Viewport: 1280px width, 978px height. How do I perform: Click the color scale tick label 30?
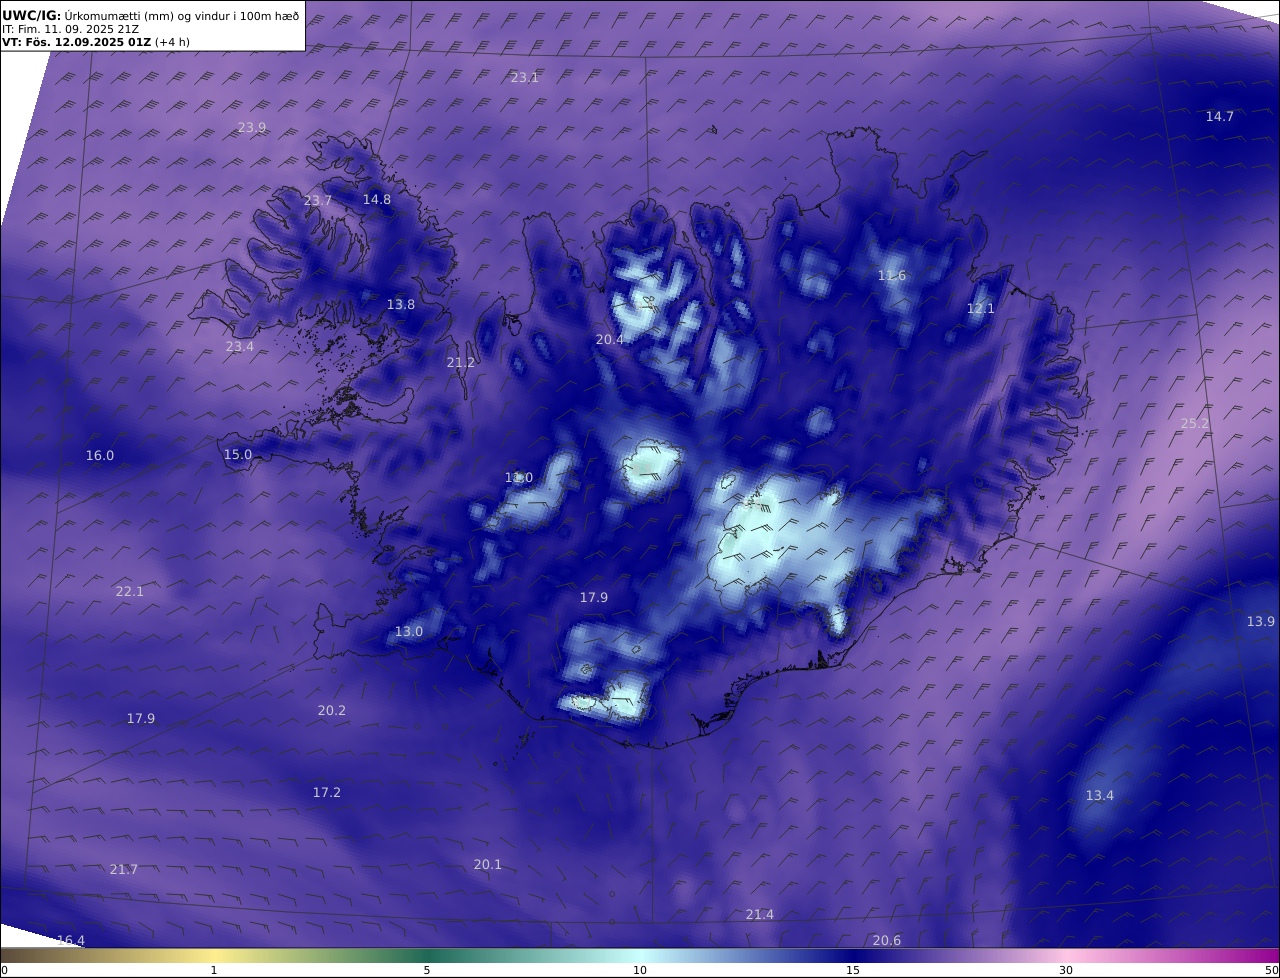point(1066,970)
